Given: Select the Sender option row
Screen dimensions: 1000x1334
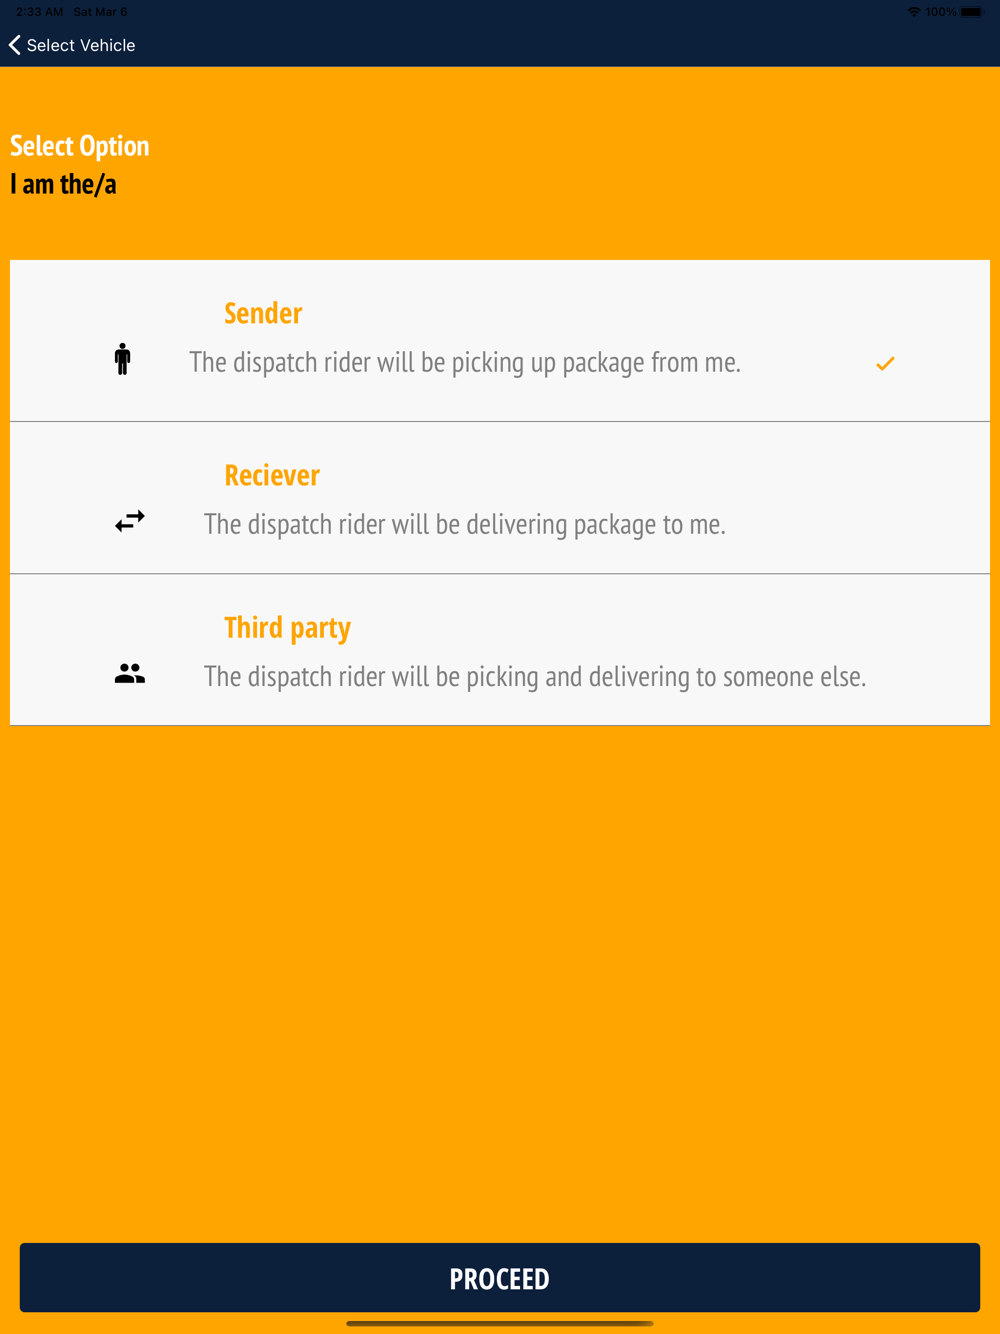Looking at the screenshot, I should 500,341.
